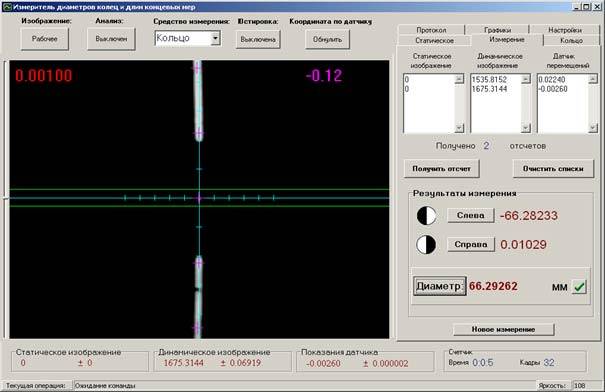Switch to the Кольцо tab

pyautogui.click(x=571, y=40)
